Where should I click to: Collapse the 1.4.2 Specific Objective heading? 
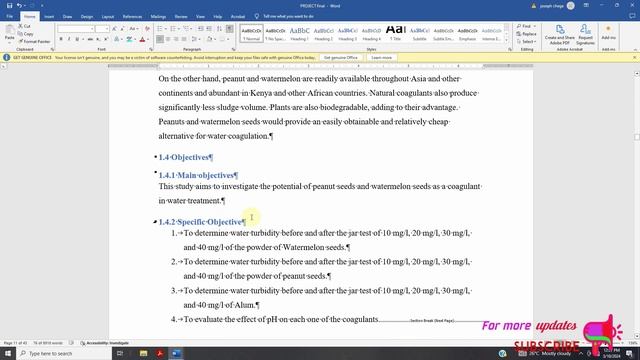point(155,222)
